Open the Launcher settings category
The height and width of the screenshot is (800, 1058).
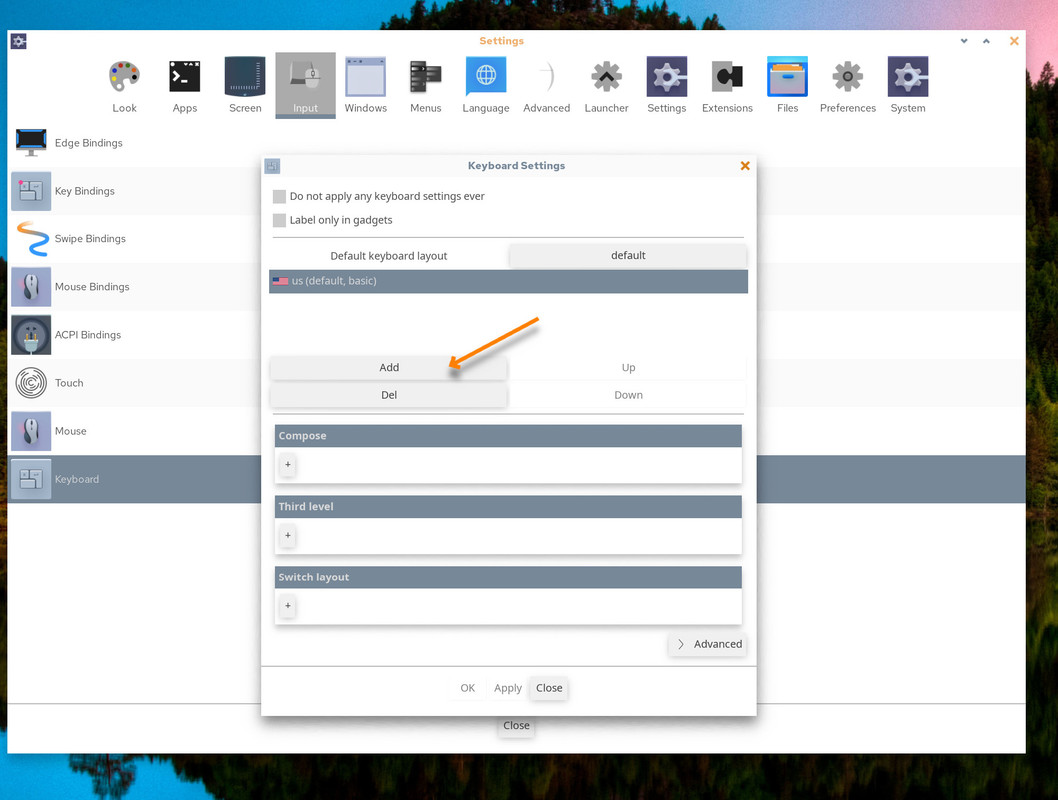click(607, 85)
